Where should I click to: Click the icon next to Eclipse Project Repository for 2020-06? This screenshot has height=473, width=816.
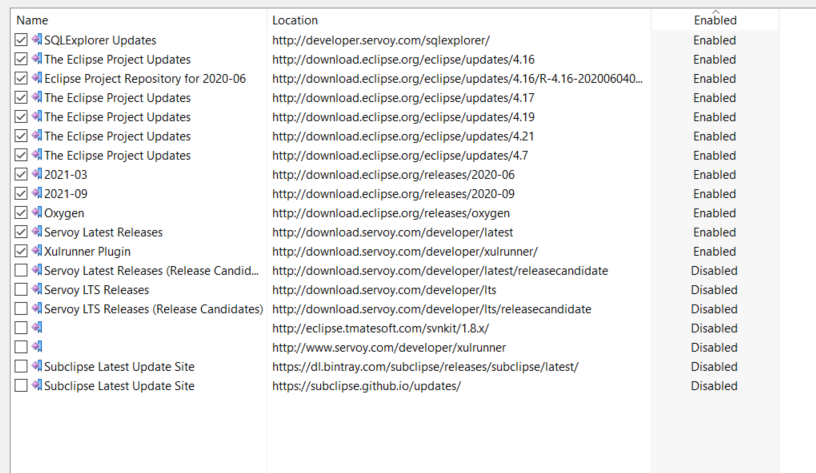pos(36,78)
